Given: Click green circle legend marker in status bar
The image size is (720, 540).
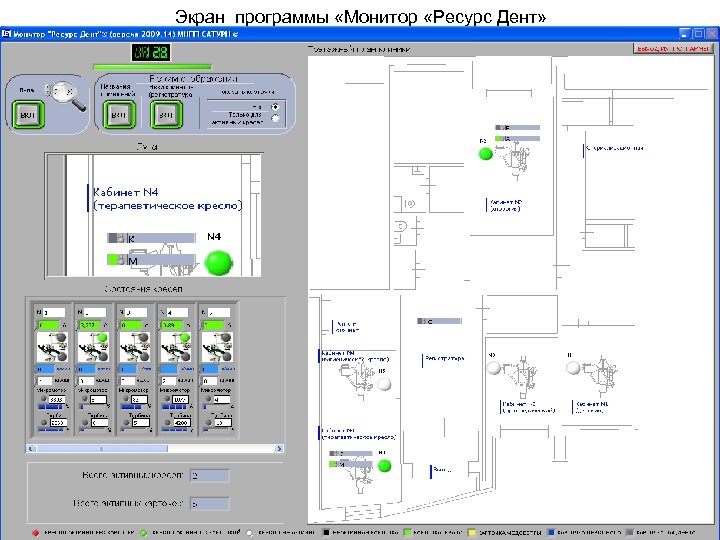Looking at the screenshot, I should (144, 533).
